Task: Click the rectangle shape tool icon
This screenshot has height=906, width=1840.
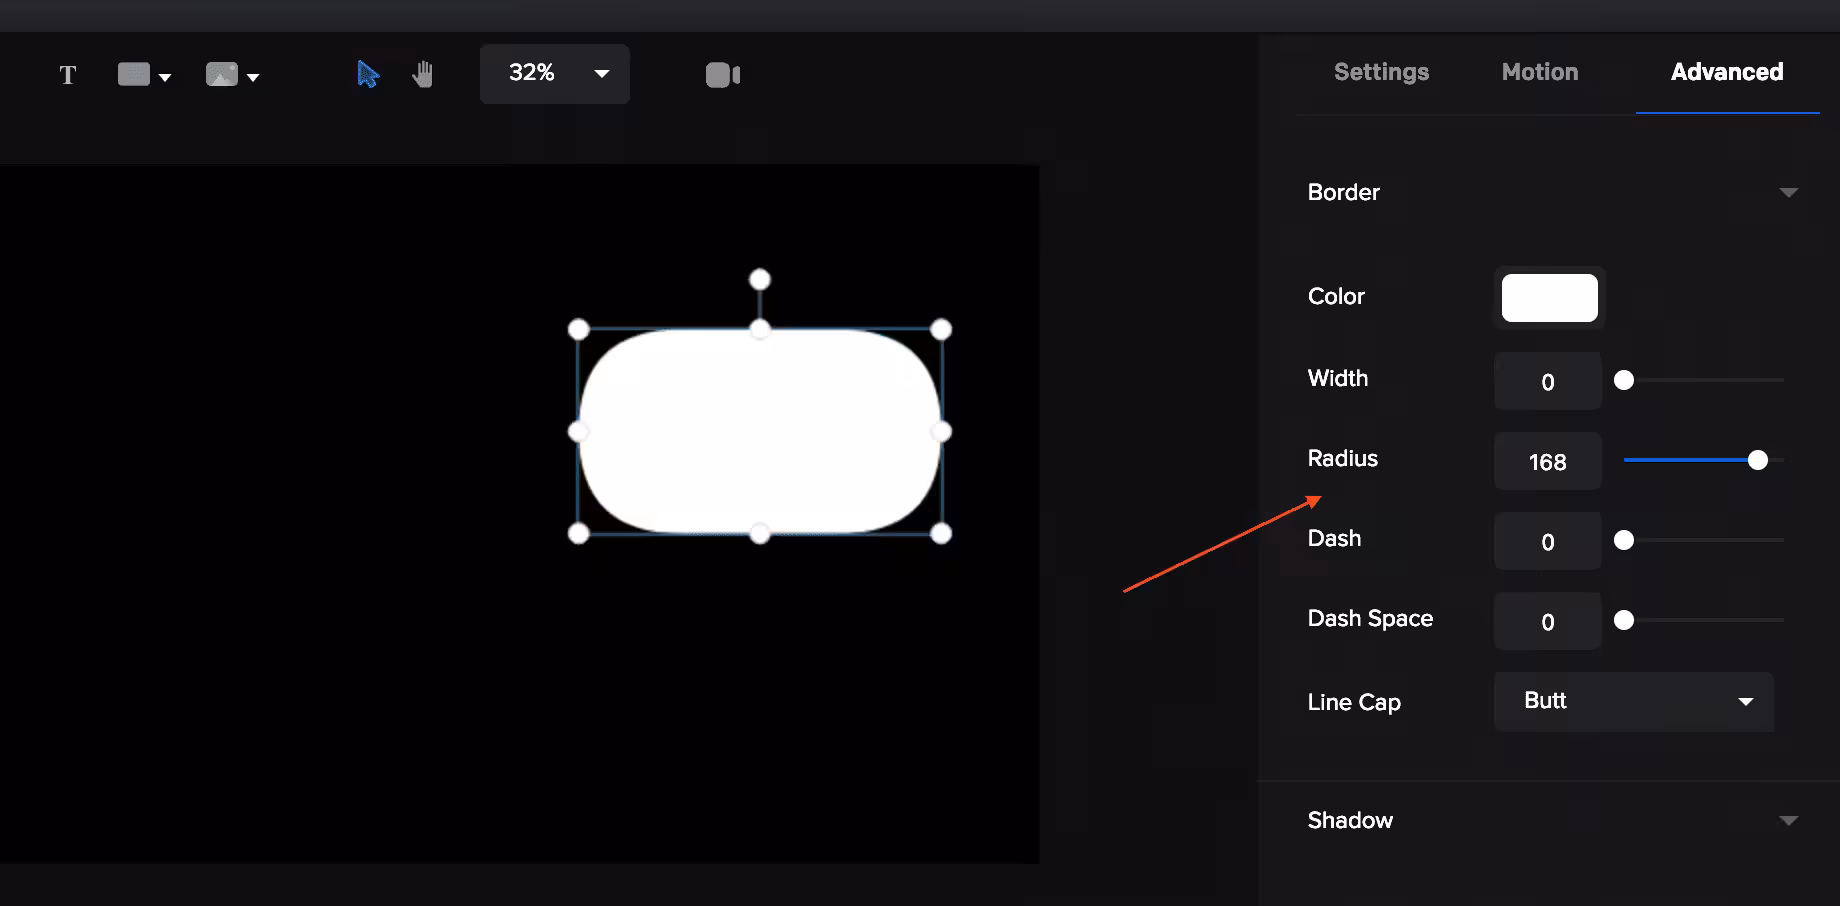Action: [134, 75]
